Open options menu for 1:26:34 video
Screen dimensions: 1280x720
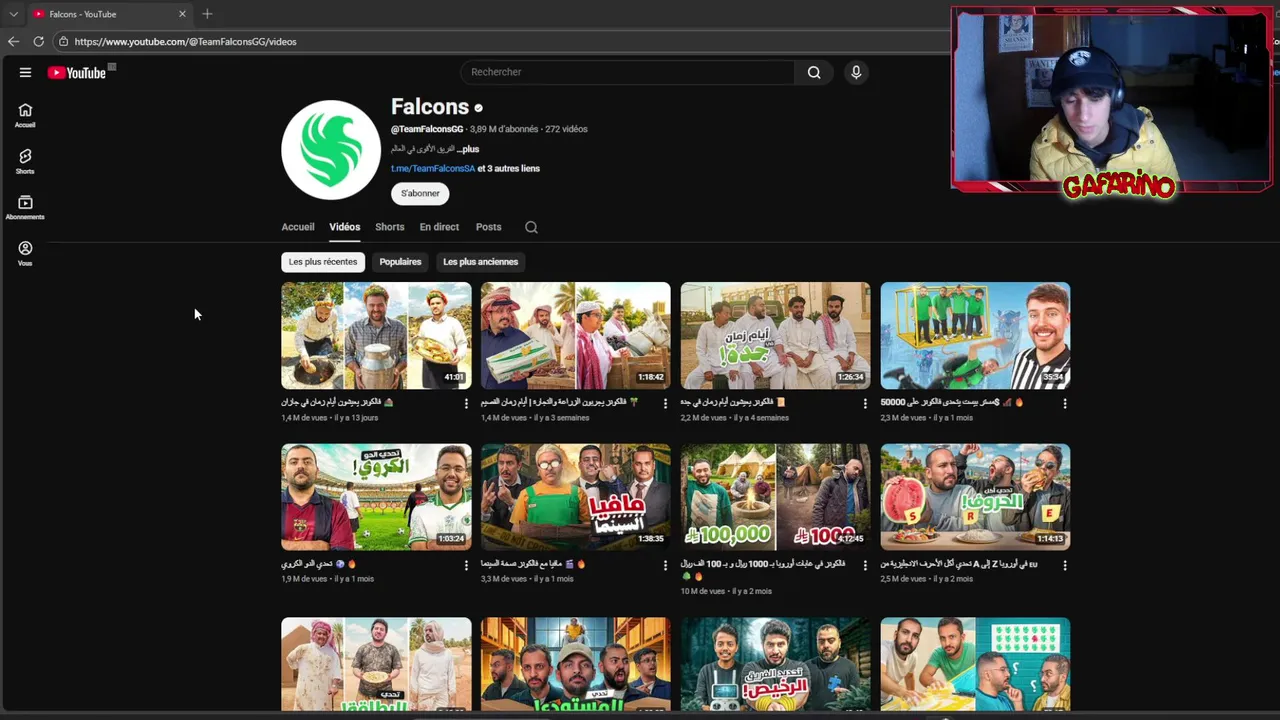coord(865,403)
